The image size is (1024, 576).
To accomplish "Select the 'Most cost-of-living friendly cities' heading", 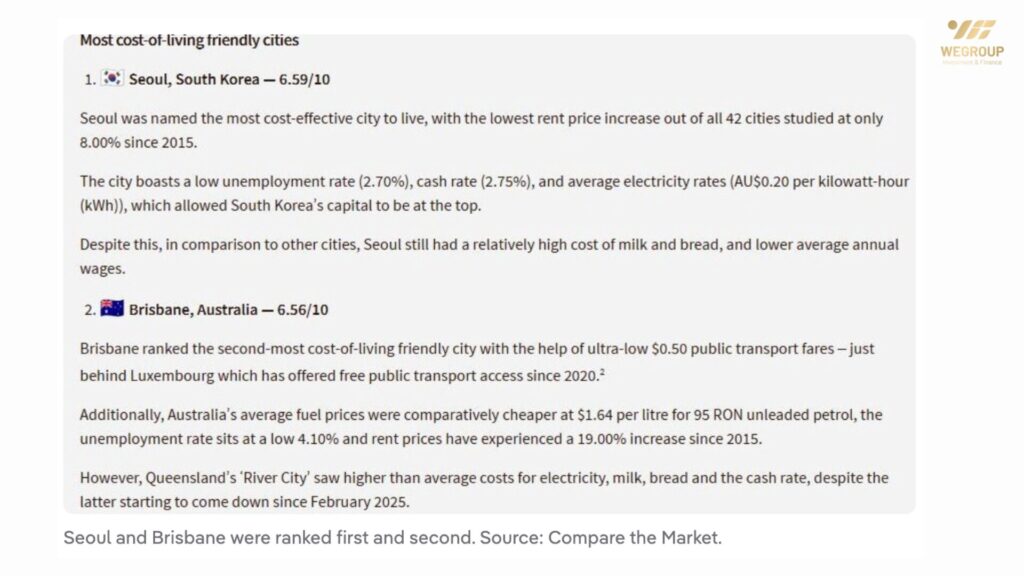I will coord(189,41).
